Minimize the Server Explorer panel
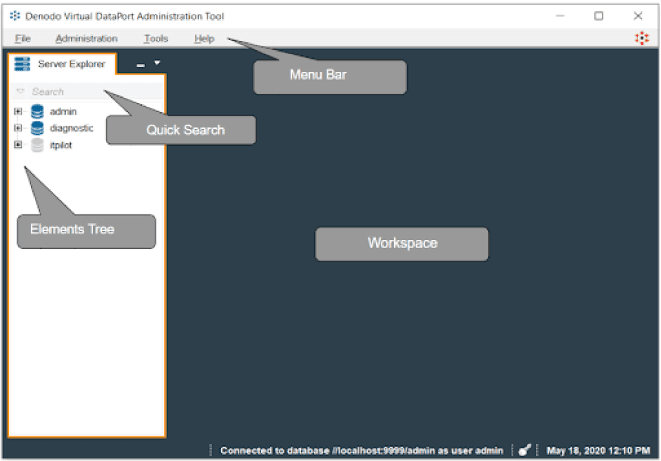Screen dimensions: 661x461 click(x=141, y=65)
